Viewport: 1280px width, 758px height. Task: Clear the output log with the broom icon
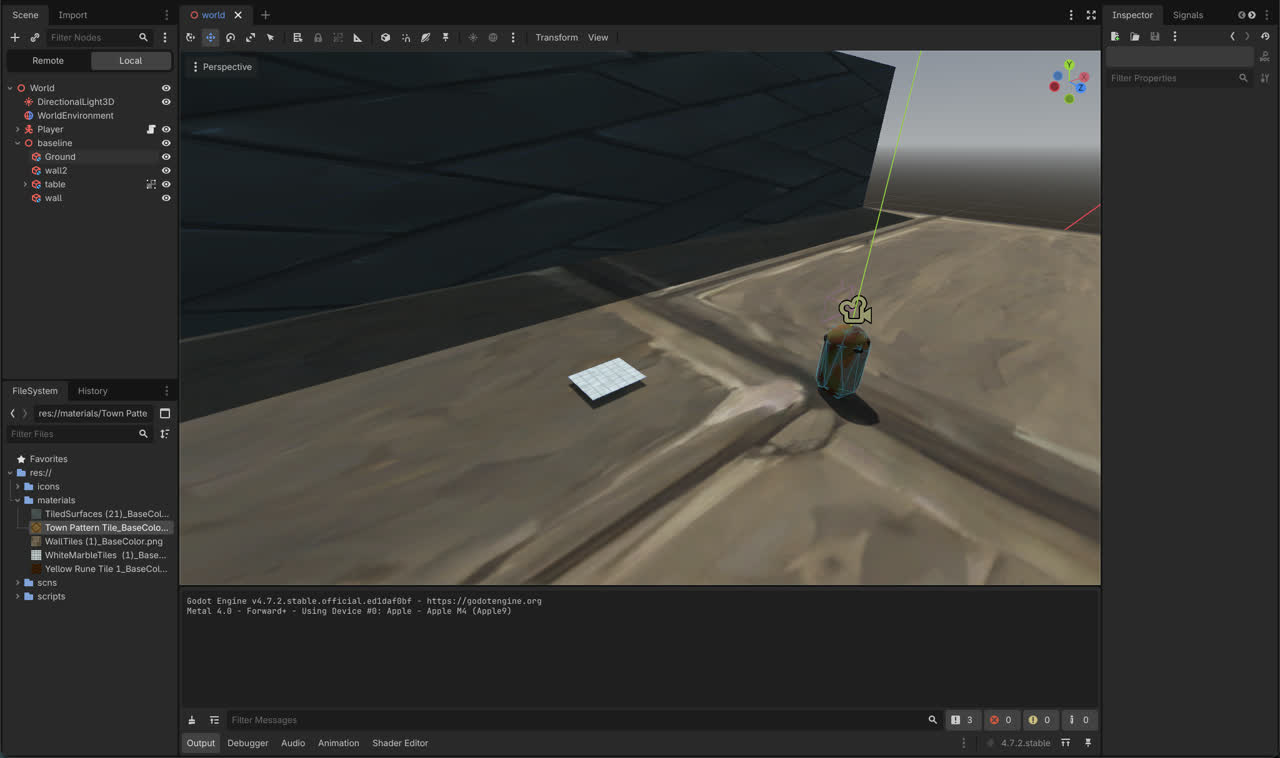tap(192, 720)
